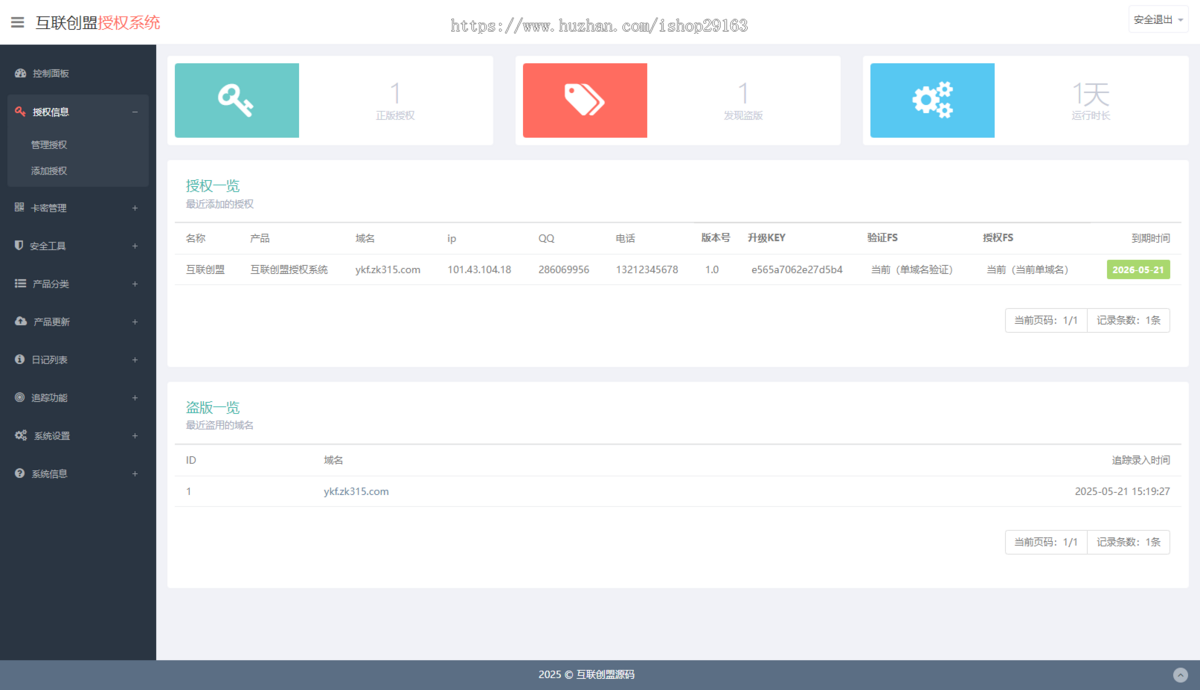Expand 系统设置 with its plus sign
1200x690 pixels.
pyautogui.click(x=135, y=436)
